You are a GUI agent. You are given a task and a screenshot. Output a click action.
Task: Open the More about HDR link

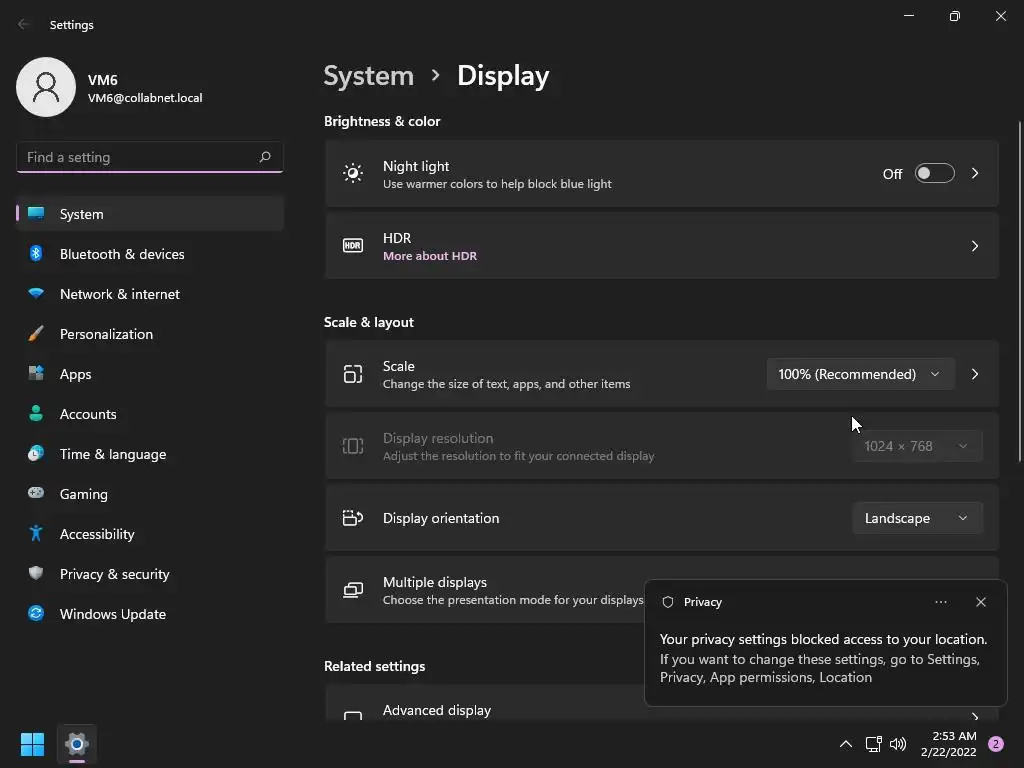tap(430, 256)
